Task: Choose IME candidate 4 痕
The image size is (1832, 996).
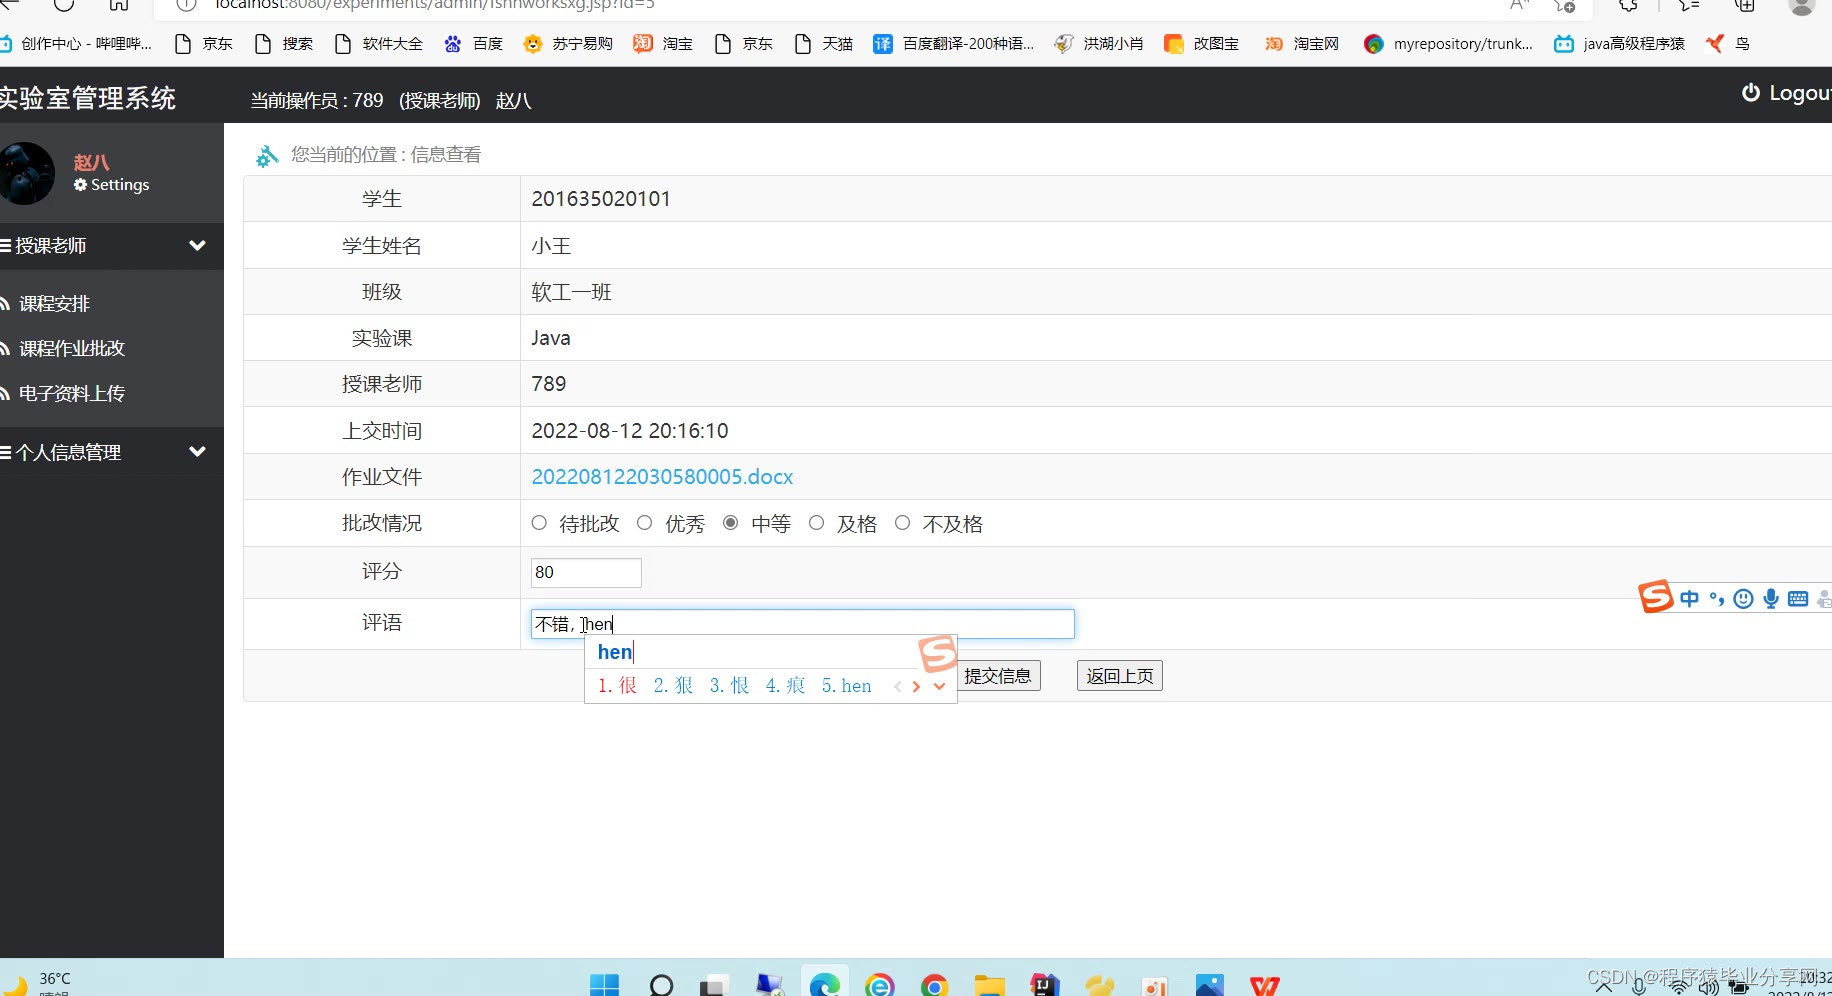Action: tap(785, 686)
